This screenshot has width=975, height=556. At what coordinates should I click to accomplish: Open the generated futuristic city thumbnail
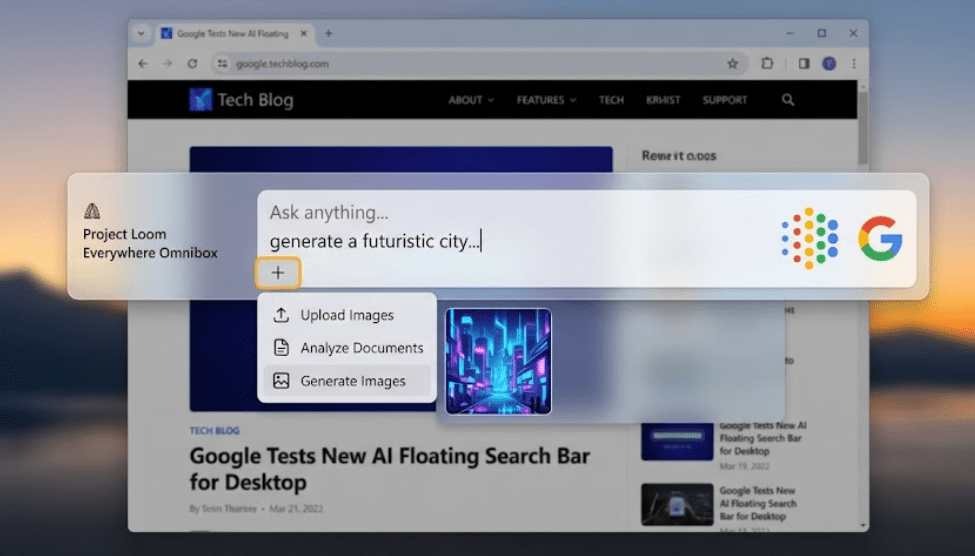click(498, 361)
